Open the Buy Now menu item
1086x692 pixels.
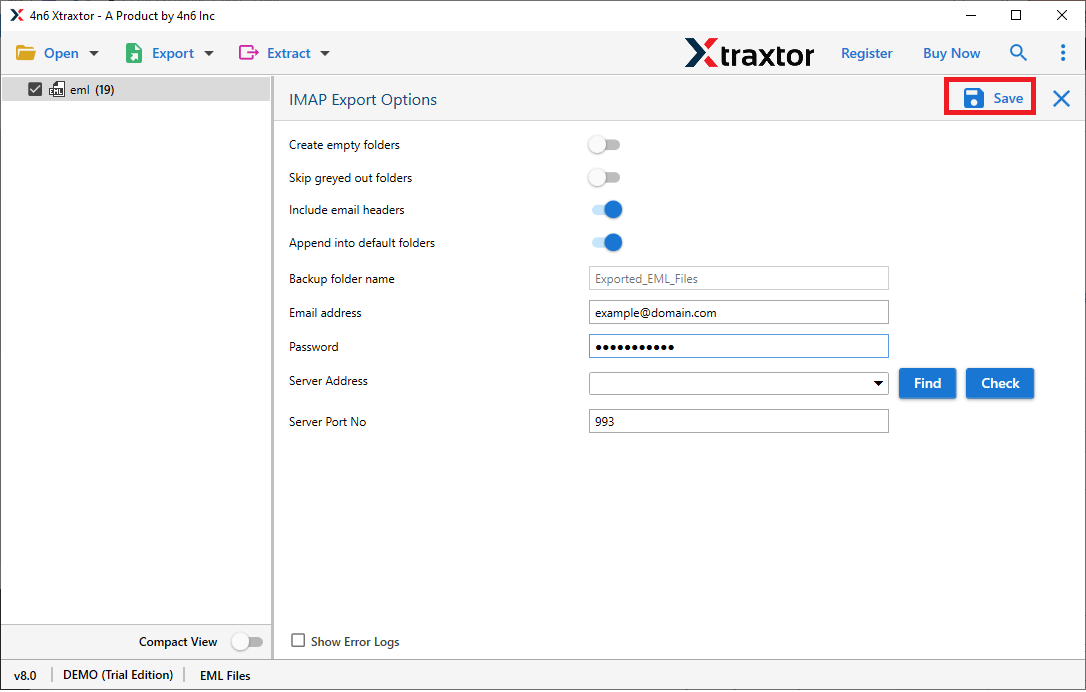click(x=951, y=52)
